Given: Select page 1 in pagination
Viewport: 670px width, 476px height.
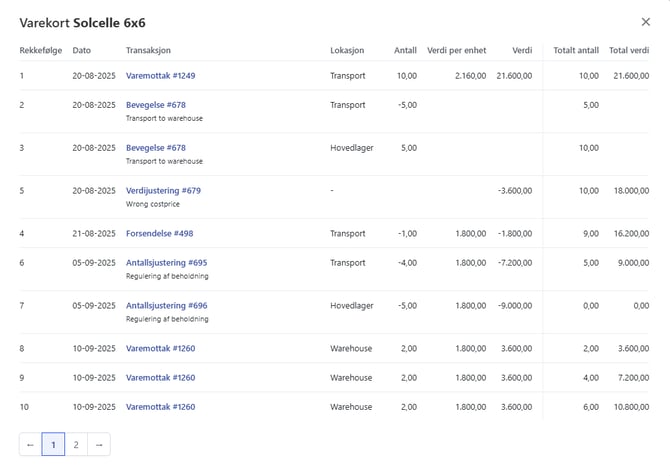Looking at the screenshot, I should tap(53, 444).
